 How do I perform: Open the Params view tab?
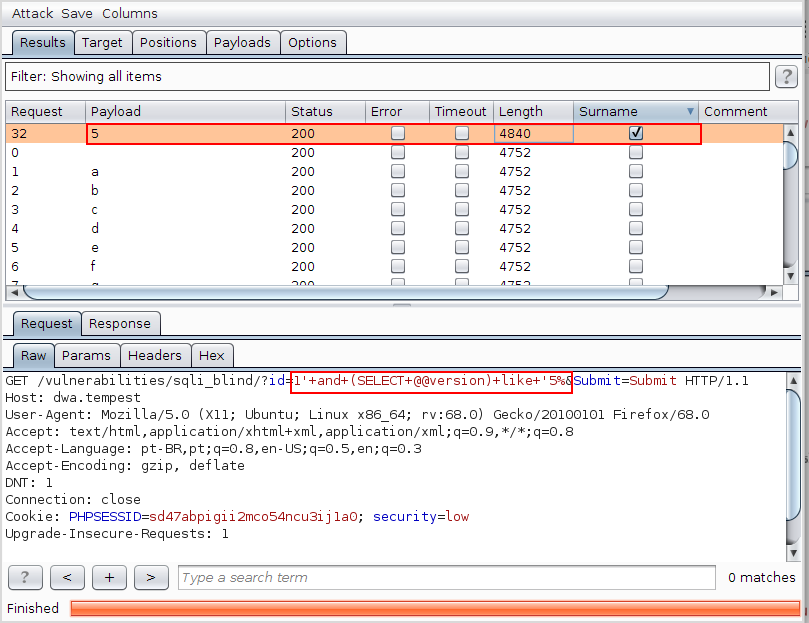pos(86,355)
